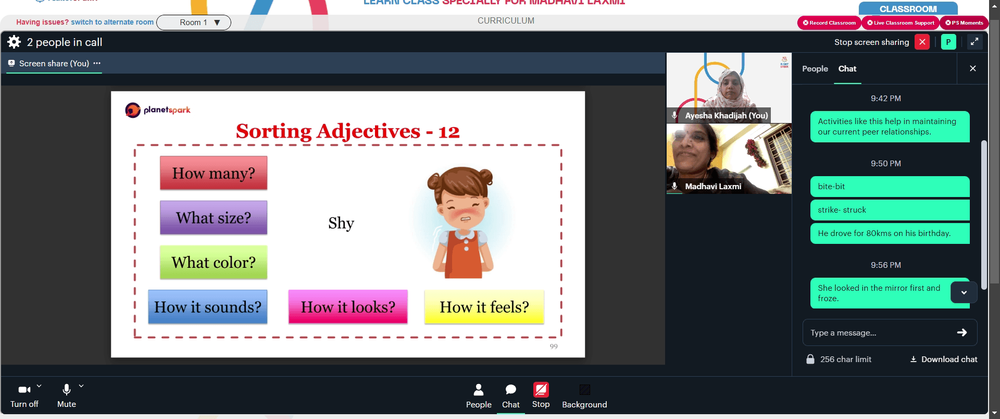This screenshot has width=1000, height=419.
Task: Jump to latest chat with down chevron
Action: tap(964, 292)
